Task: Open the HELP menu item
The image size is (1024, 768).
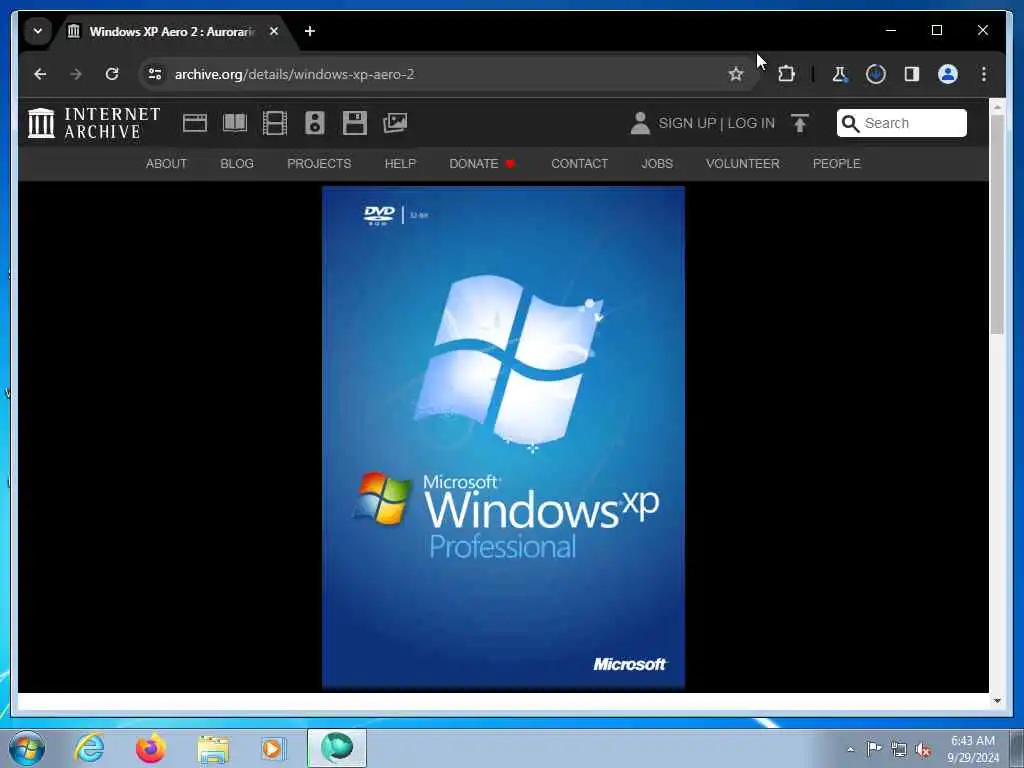Action: pos(400,163)
